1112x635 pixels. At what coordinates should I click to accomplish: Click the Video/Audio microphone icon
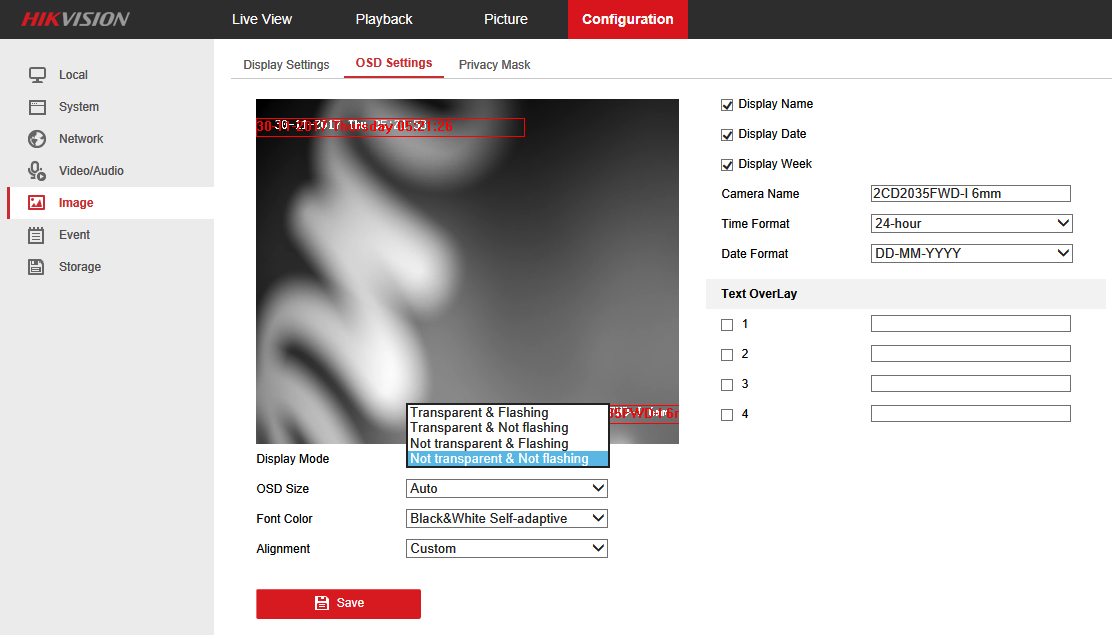click(x=37, y=171)
